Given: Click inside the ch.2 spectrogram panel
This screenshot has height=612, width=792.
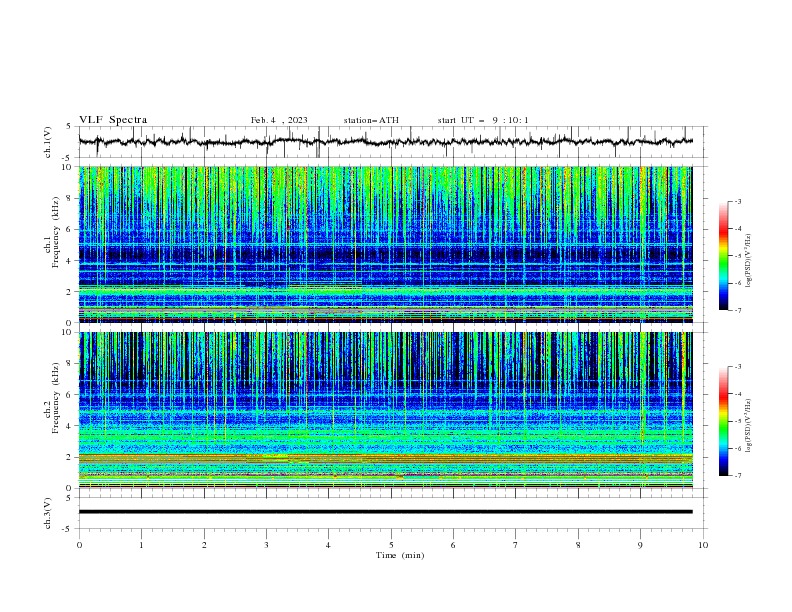Looking at the screenshot, I should tap(385, 410).
